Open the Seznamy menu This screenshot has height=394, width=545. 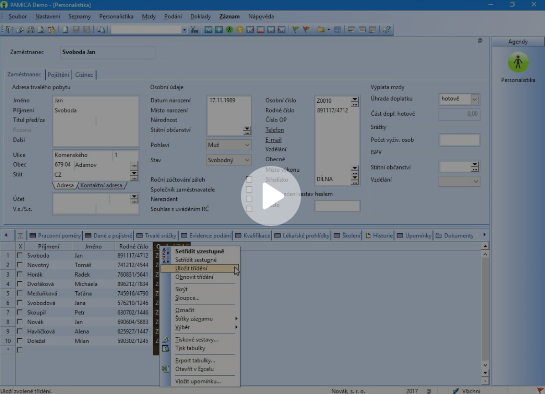click(80, 16)
